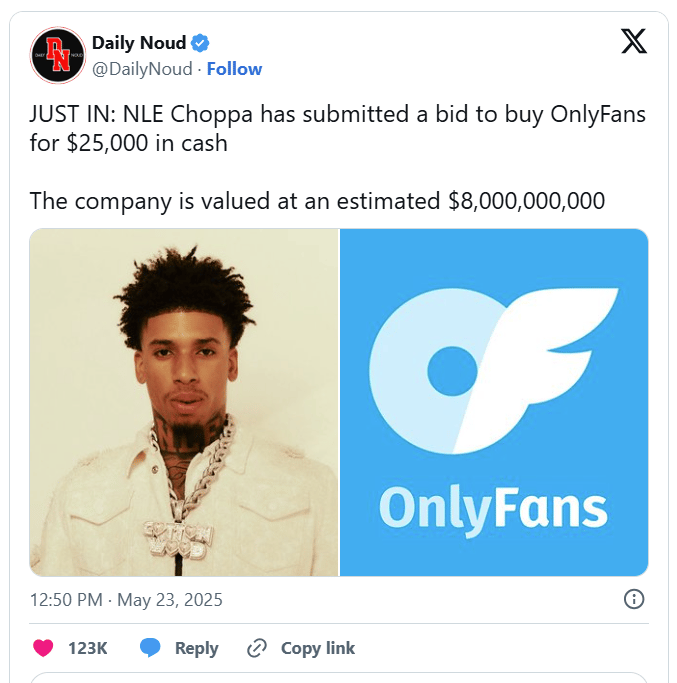Click the chain link copy icon
Viewport: 677px width, 683px height.
coord(257,648)
